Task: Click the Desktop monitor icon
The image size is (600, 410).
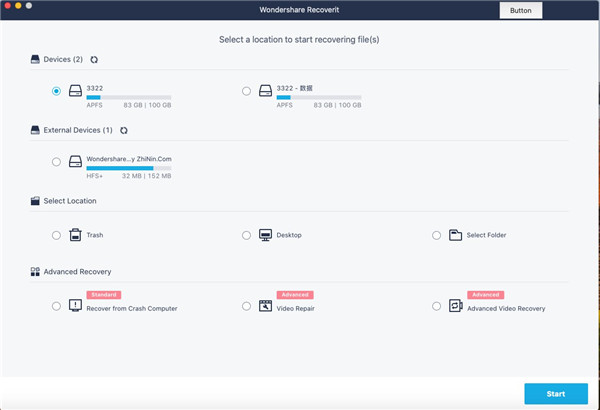Action: tap(266, 235)
